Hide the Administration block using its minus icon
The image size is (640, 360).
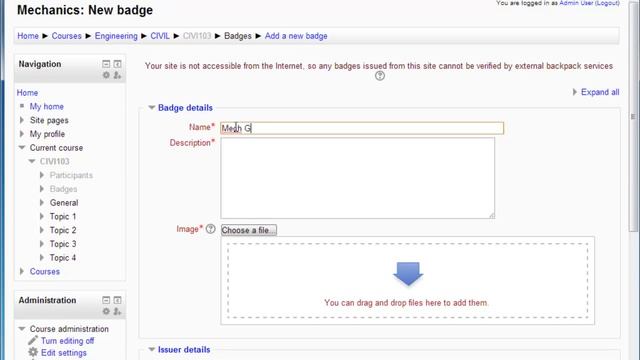coord(106,300)
